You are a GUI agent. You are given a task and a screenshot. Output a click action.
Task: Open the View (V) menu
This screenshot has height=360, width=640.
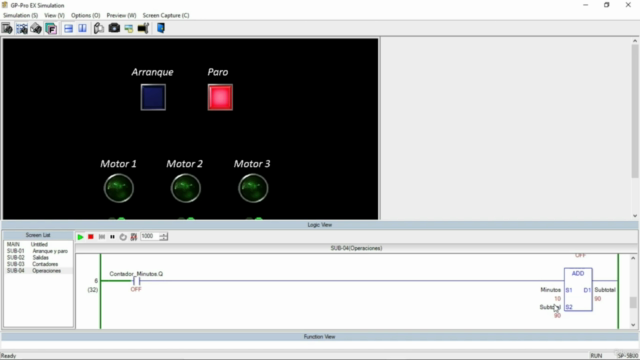[54, 16]
